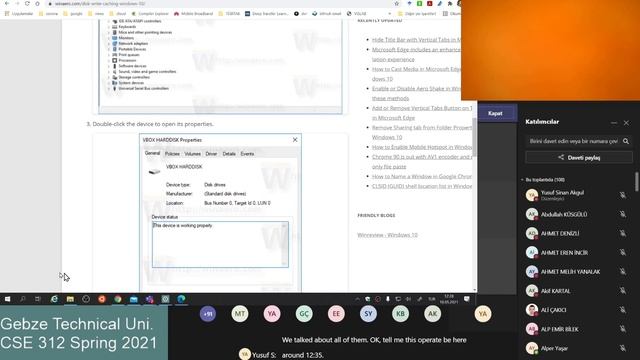
Task: Click the browser home icon
Action: point(38,4)
